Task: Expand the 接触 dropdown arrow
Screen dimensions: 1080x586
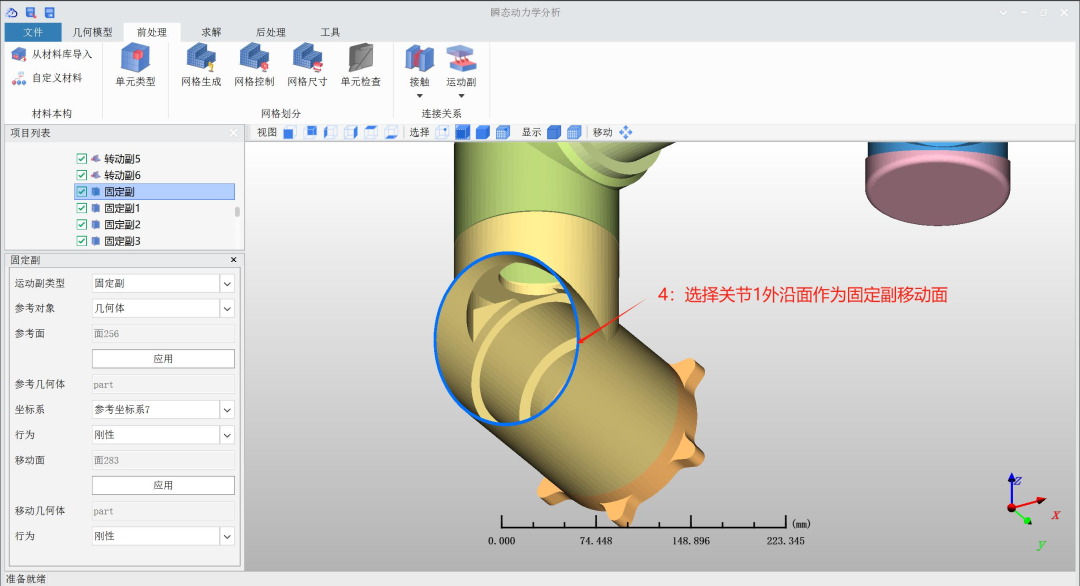Action: pyautogui.click(x=419, y=96)
